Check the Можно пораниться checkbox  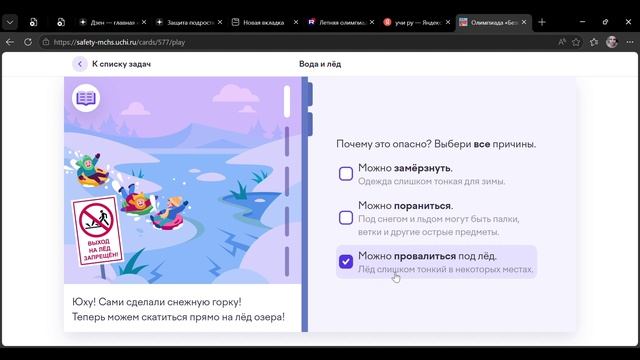click(346, 218)
